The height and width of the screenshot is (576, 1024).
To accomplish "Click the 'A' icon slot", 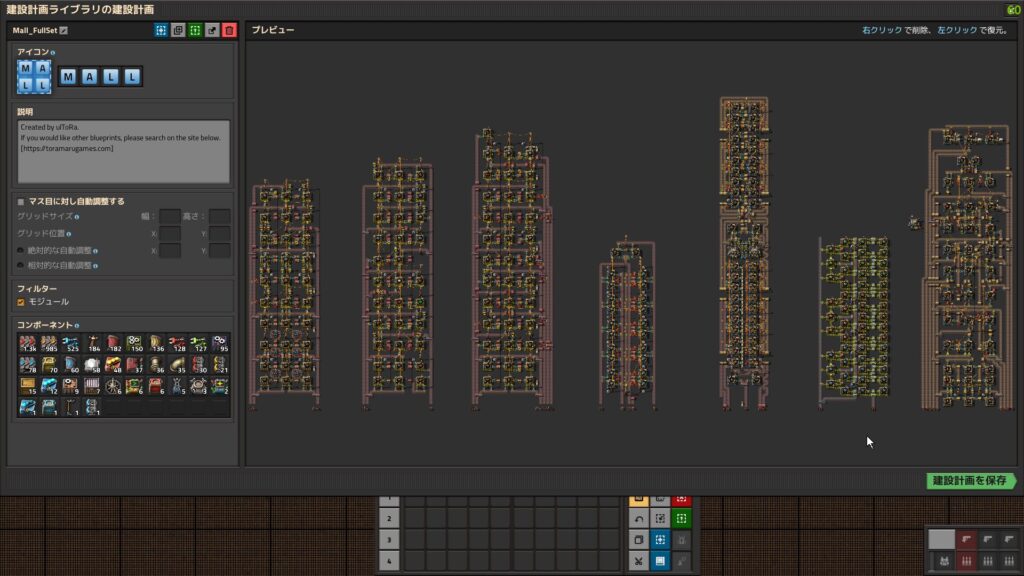I will (x=89, y=76).
